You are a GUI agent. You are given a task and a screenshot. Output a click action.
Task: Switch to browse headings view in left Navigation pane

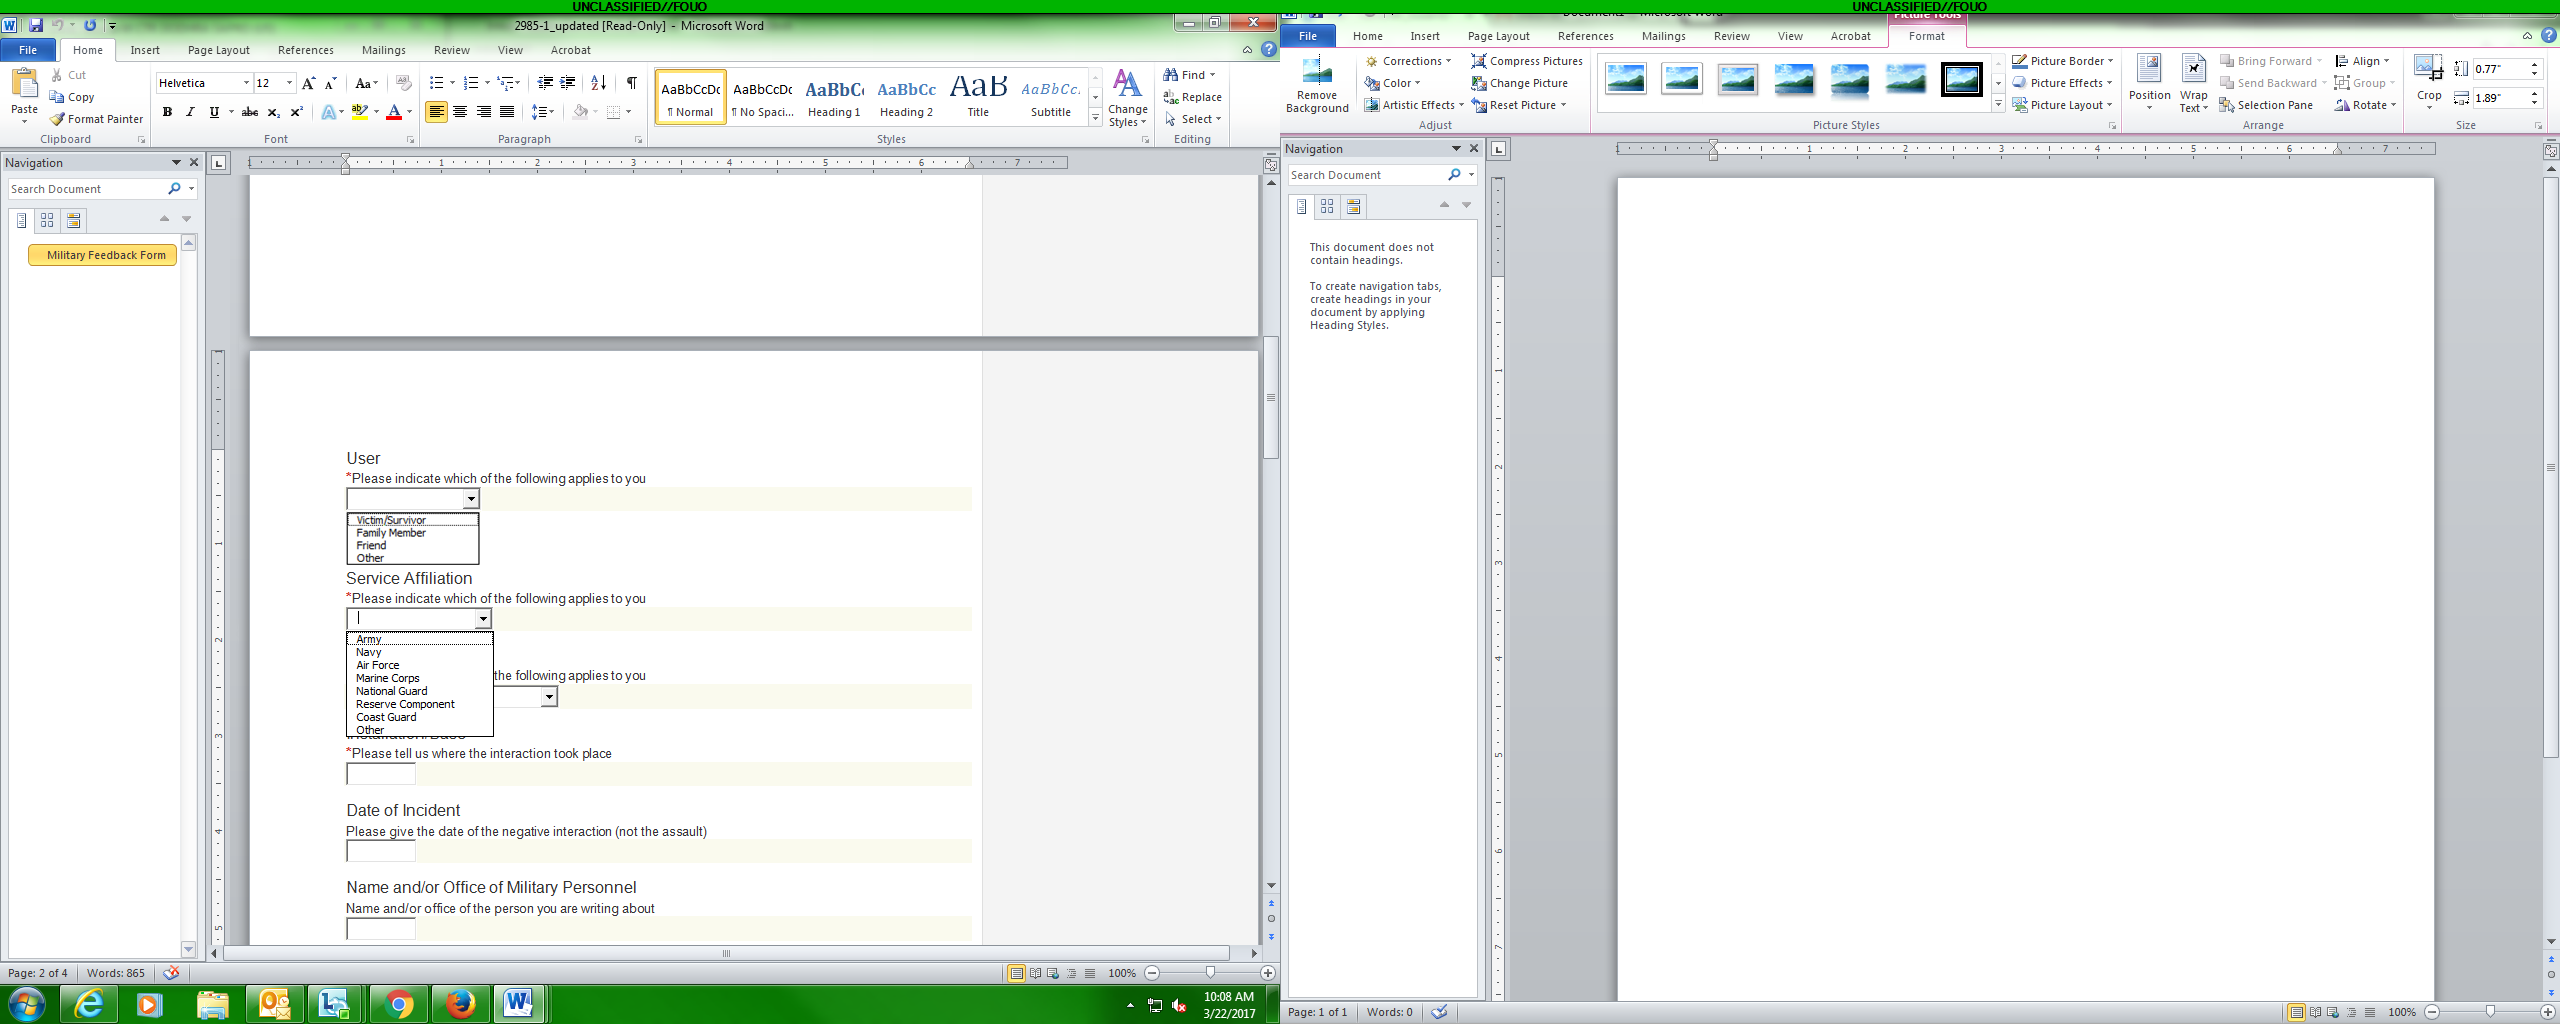click(x=21, y=220)
